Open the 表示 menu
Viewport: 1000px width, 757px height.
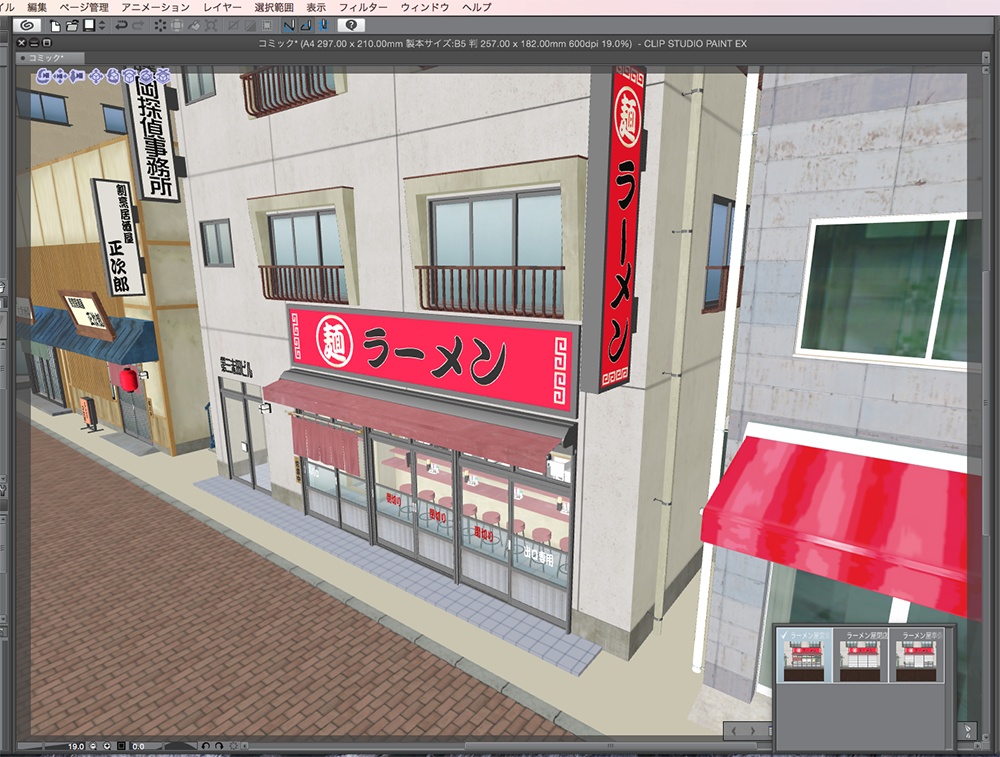click(x=318, y=6)
